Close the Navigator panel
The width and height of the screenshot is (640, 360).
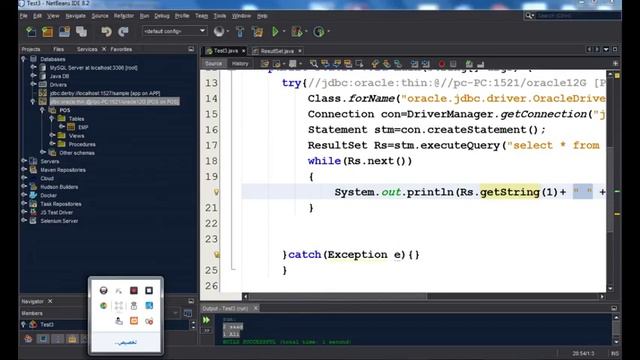[50, 301]
